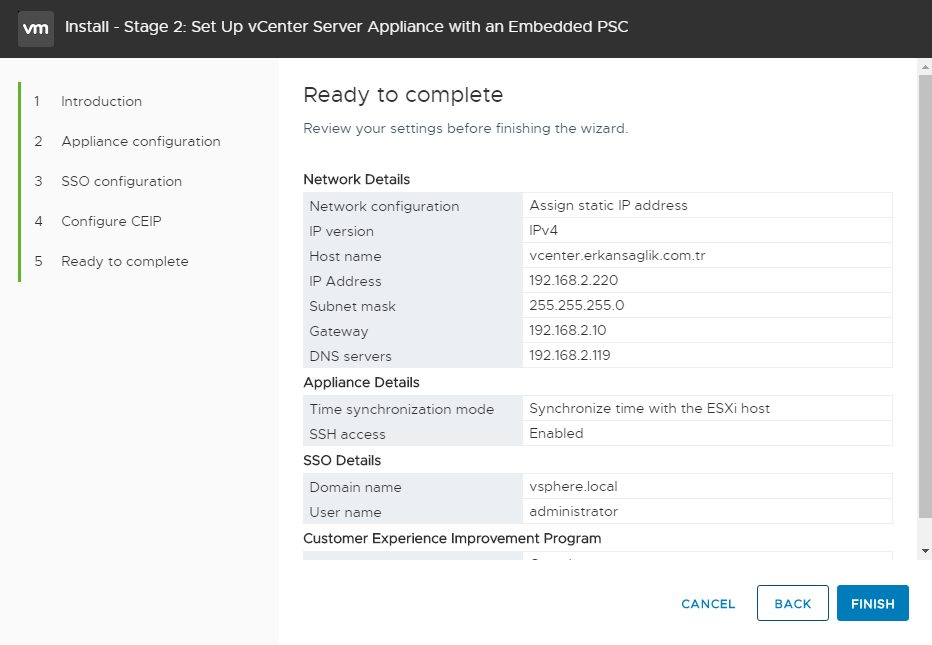Screen dimensions: 932x645
Task: Click Network configuration label cell
Action: pos(413,206)
